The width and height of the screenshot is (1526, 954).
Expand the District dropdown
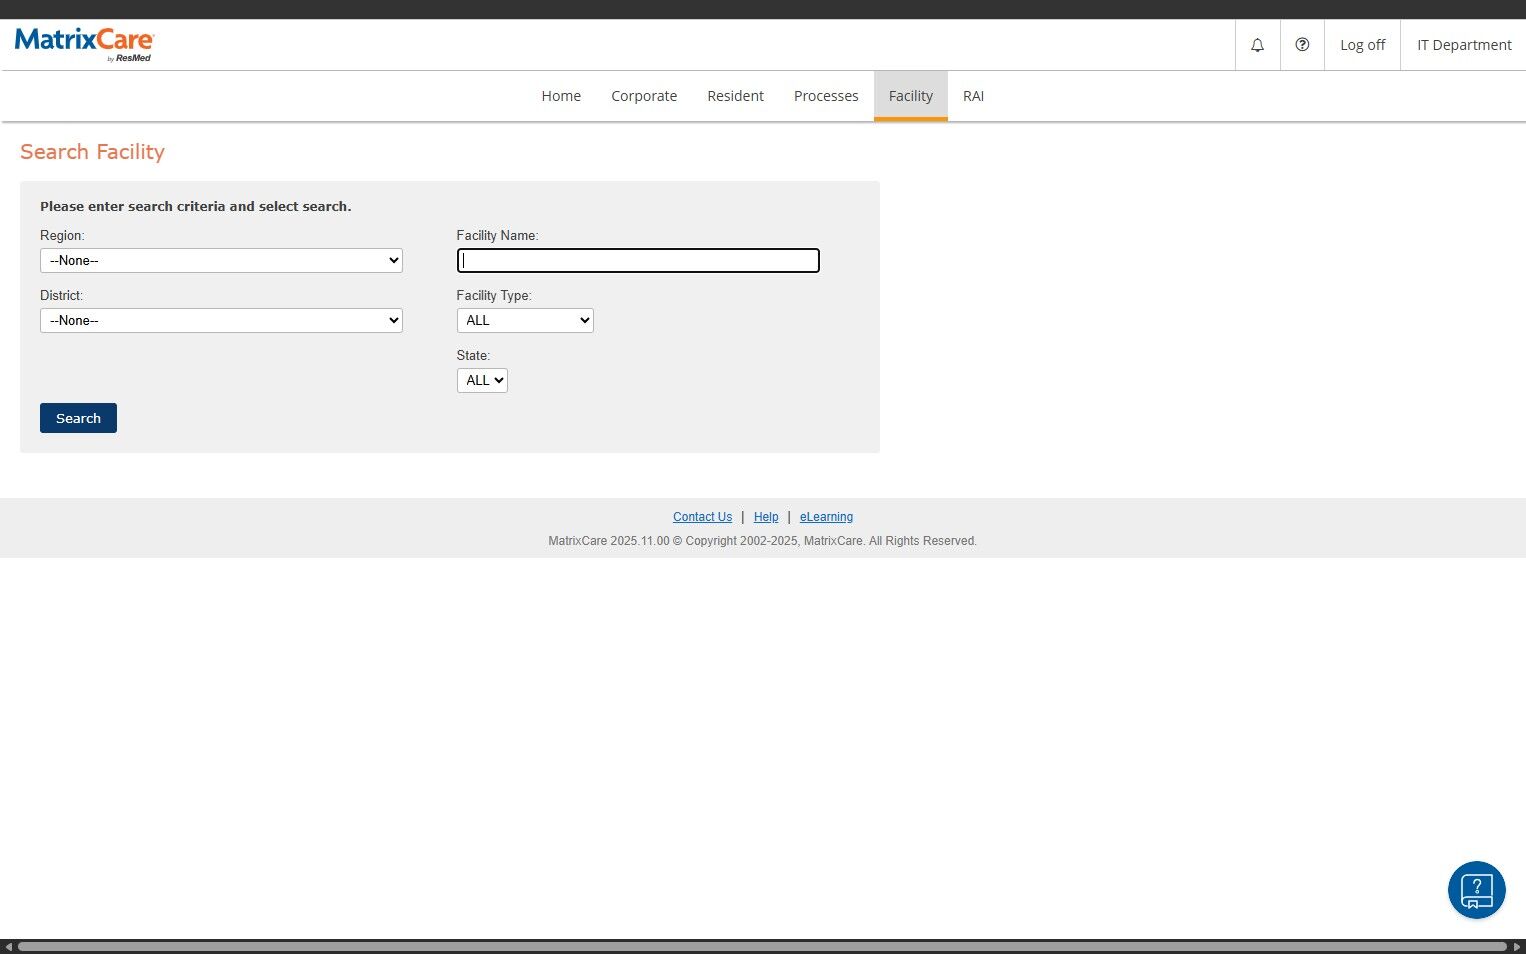tap(221, 320)
